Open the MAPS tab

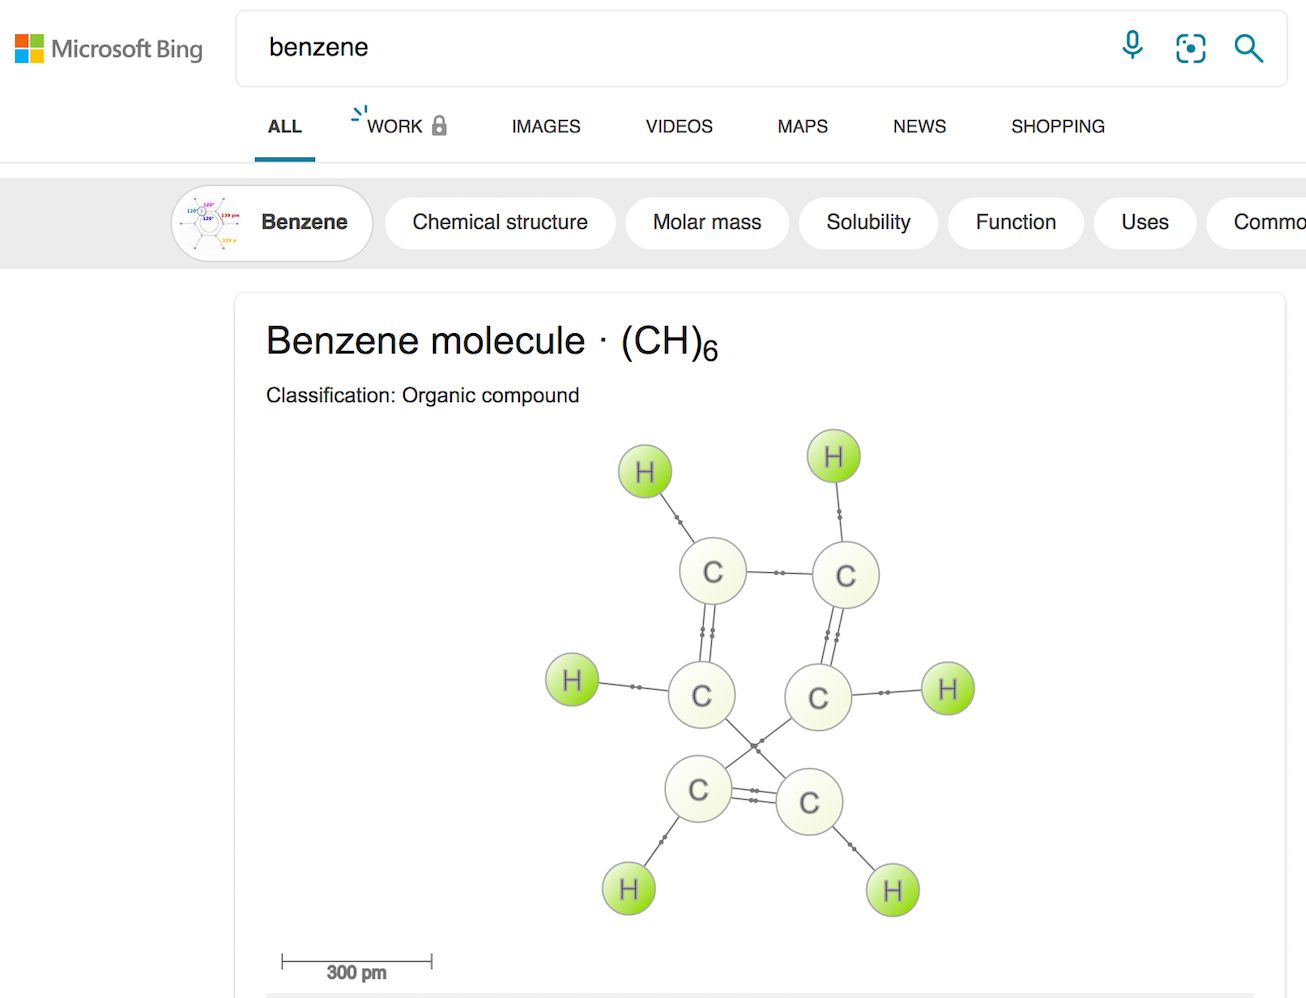tap(801, 126)
